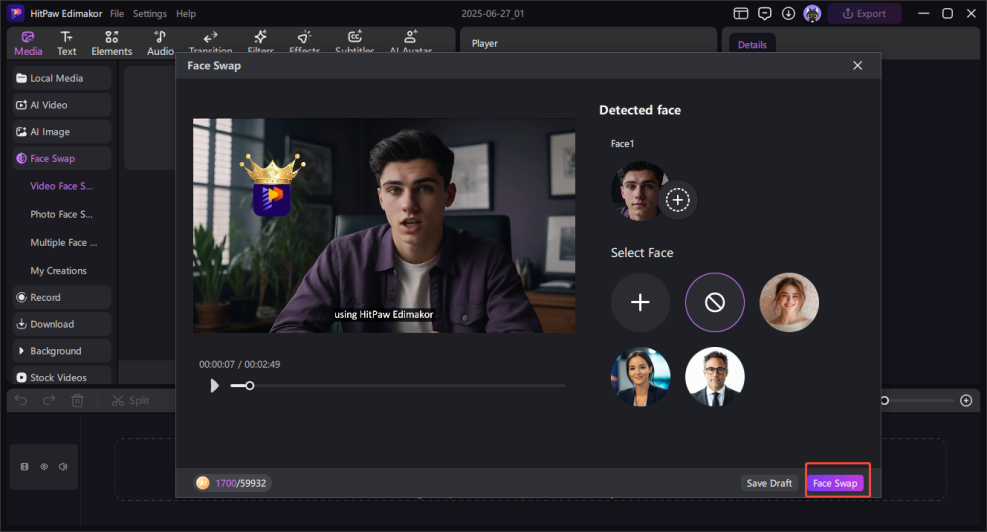Open the feedback message icon
This screenshot has height=532, width=987.
[765, 13]
